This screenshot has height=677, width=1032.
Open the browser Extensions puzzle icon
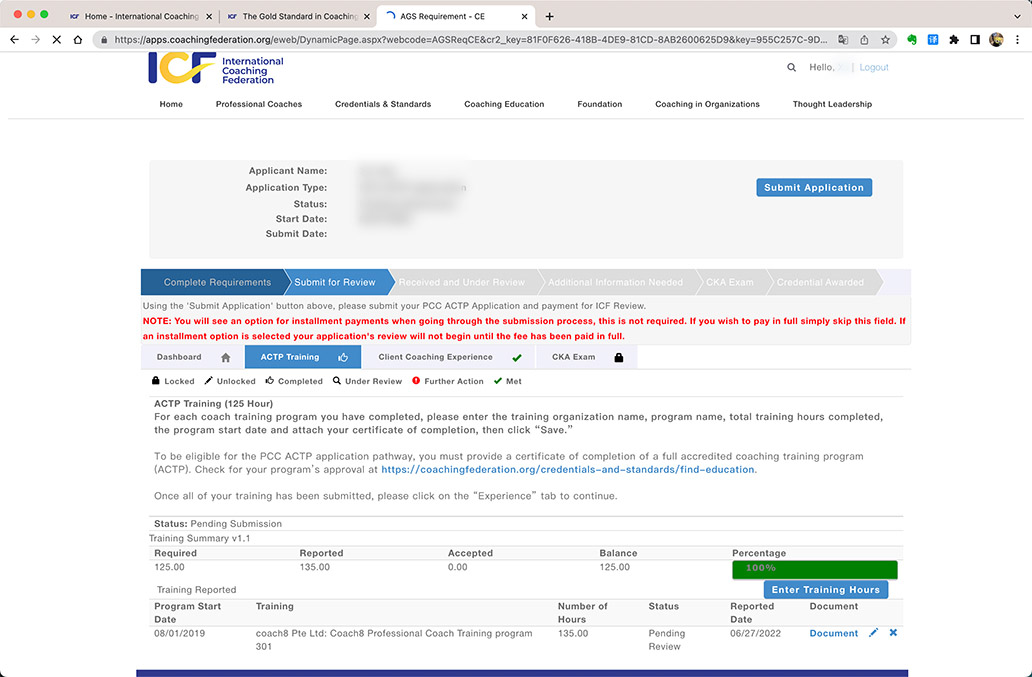point(954,40)
